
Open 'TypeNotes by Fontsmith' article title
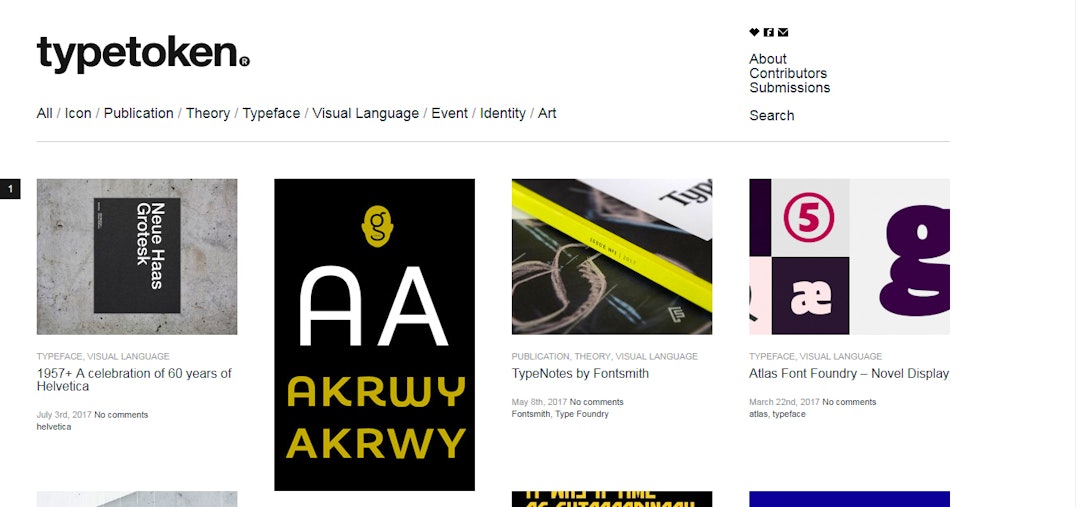pyautogui.click(x=580, y=374)
